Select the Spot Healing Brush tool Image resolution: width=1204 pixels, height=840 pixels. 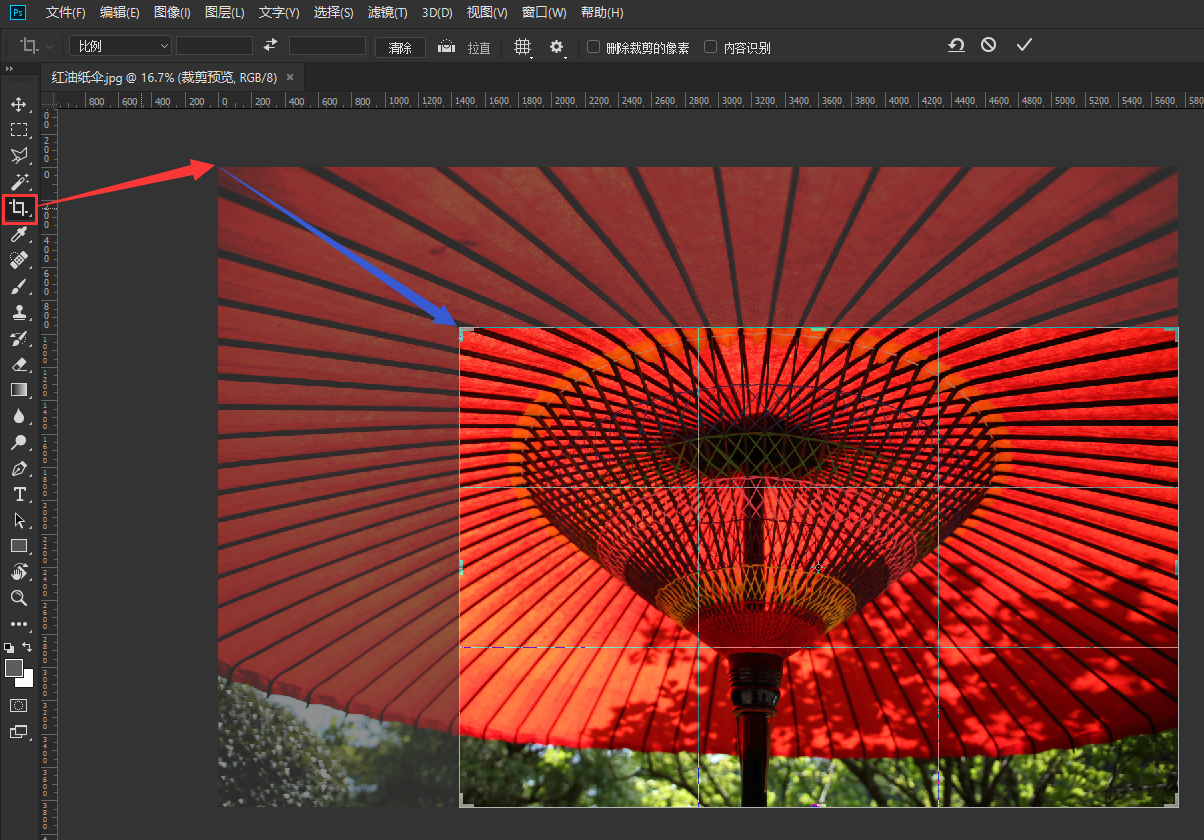click(19, 261)
